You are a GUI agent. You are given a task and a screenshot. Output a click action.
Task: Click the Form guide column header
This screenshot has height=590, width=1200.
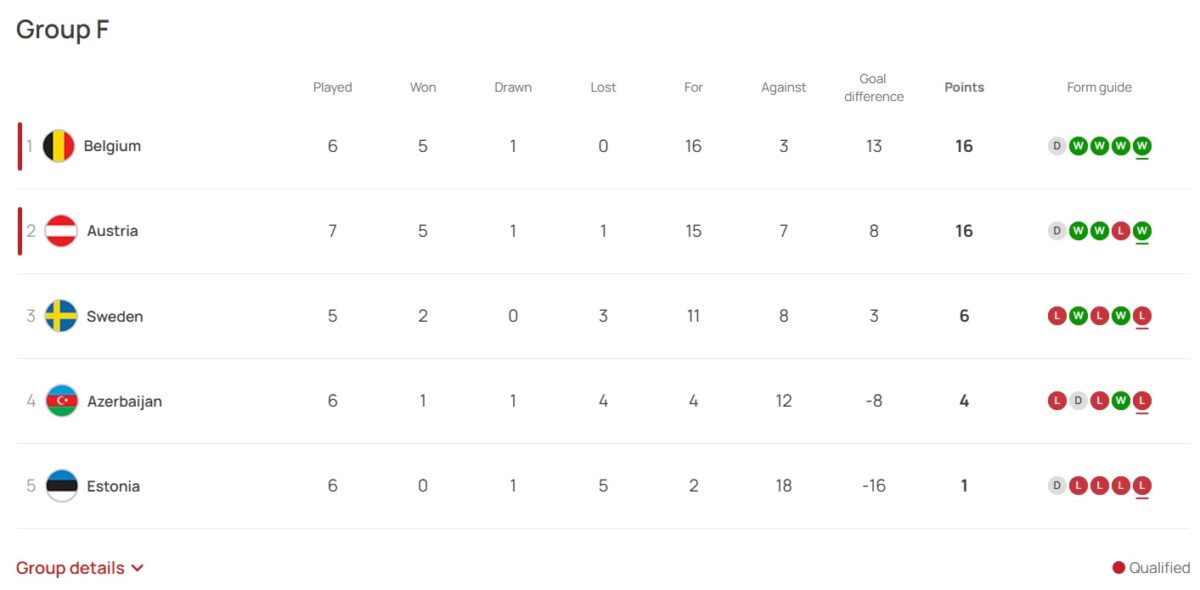coord(1099,87)
